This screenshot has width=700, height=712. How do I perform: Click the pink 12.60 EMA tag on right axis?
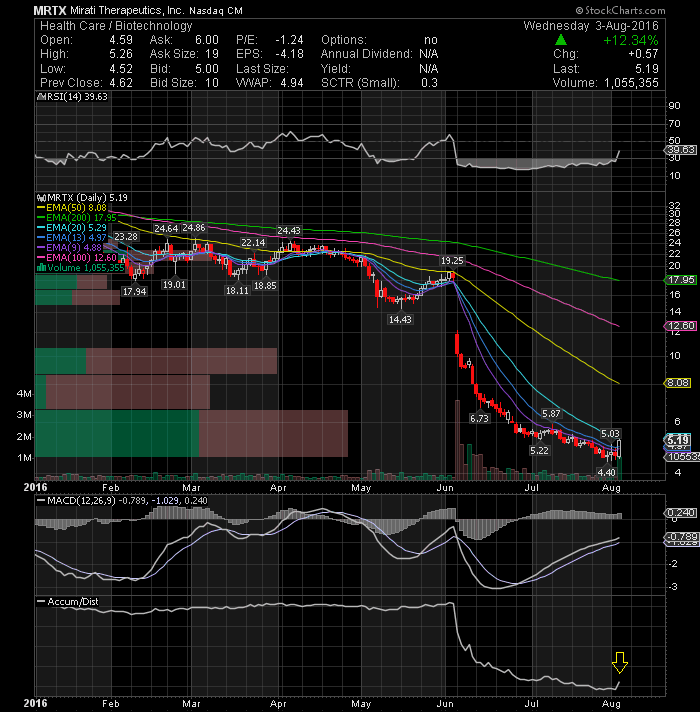click(x=681, y=326)
